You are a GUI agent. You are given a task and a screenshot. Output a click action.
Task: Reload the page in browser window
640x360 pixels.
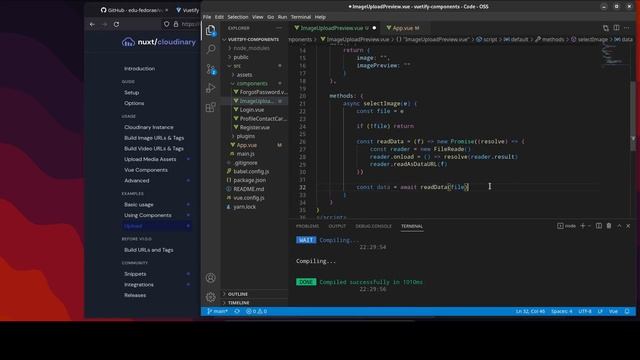point(116,24)
